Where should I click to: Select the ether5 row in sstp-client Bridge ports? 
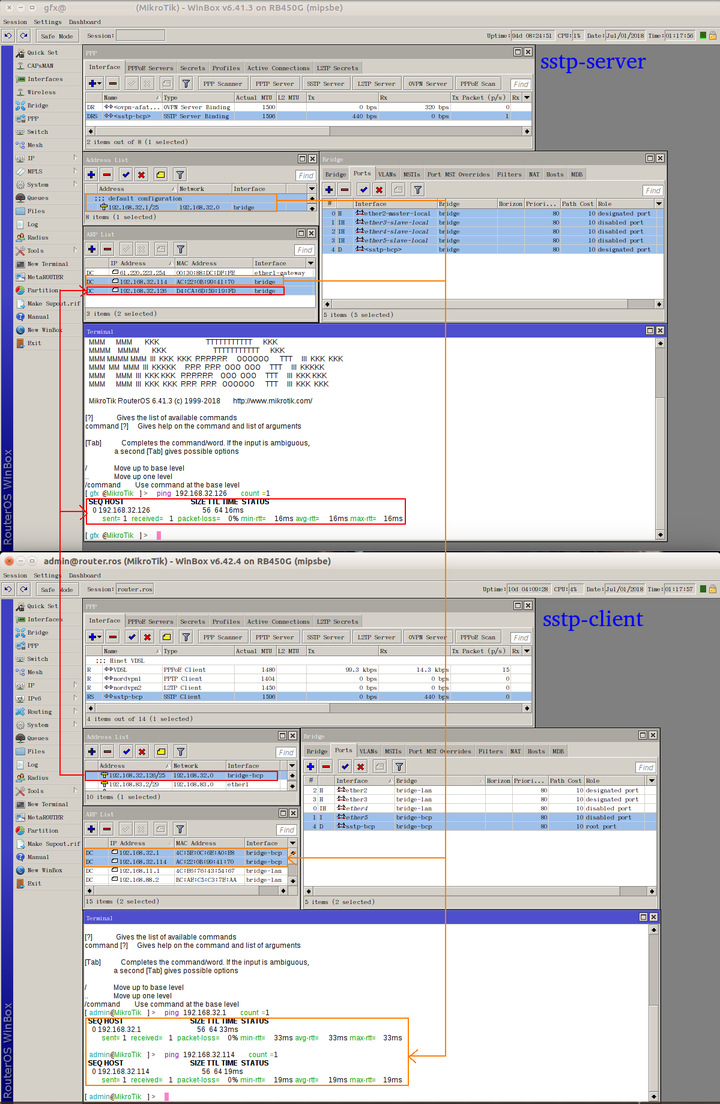click(x=480, y=817)
